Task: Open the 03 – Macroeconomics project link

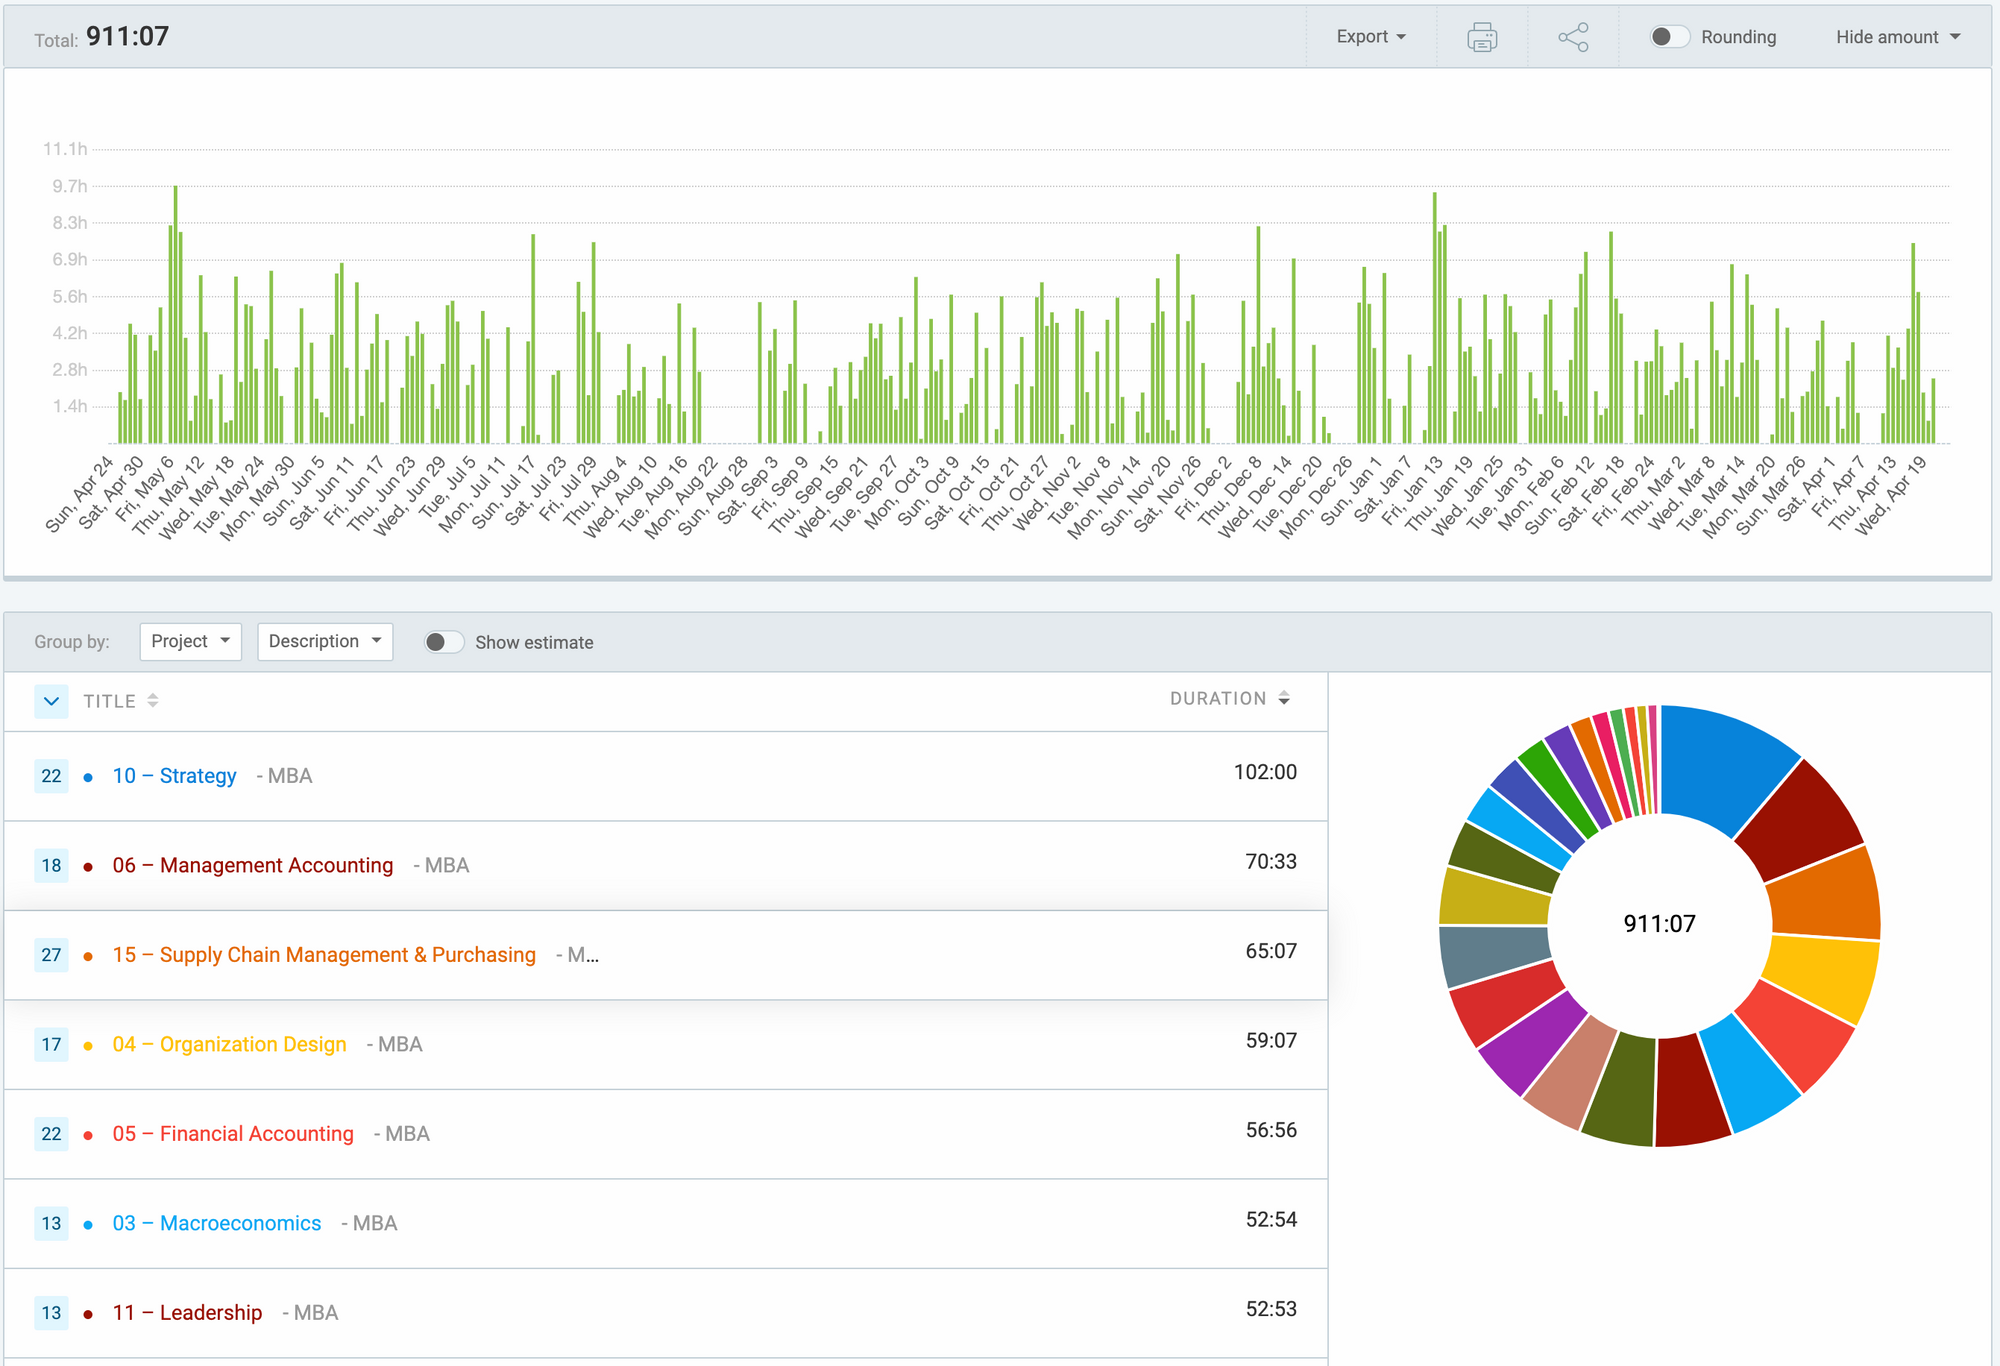Action: pyautogui.click(x=216, y=1223)
